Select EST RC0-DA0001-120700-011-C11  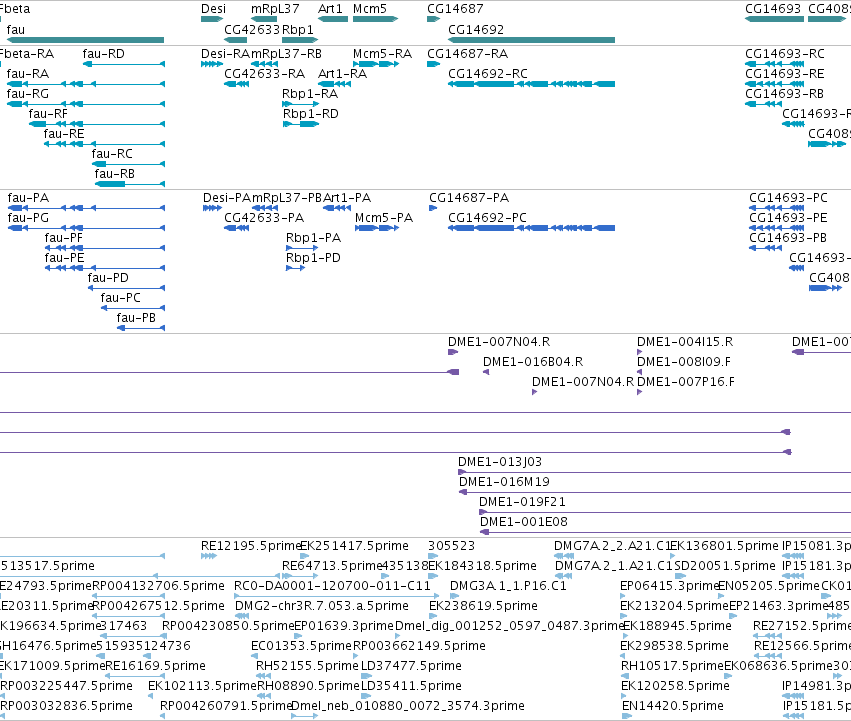point(332,586)
